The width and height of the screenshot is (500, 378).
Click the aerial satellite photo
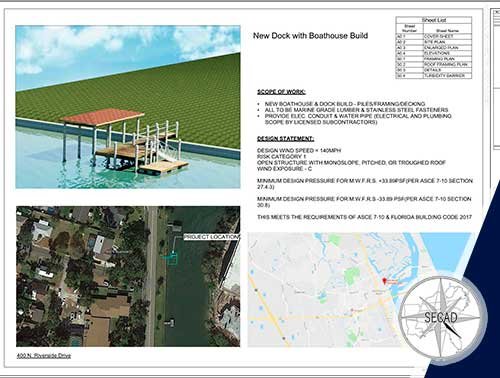(128, 276)
